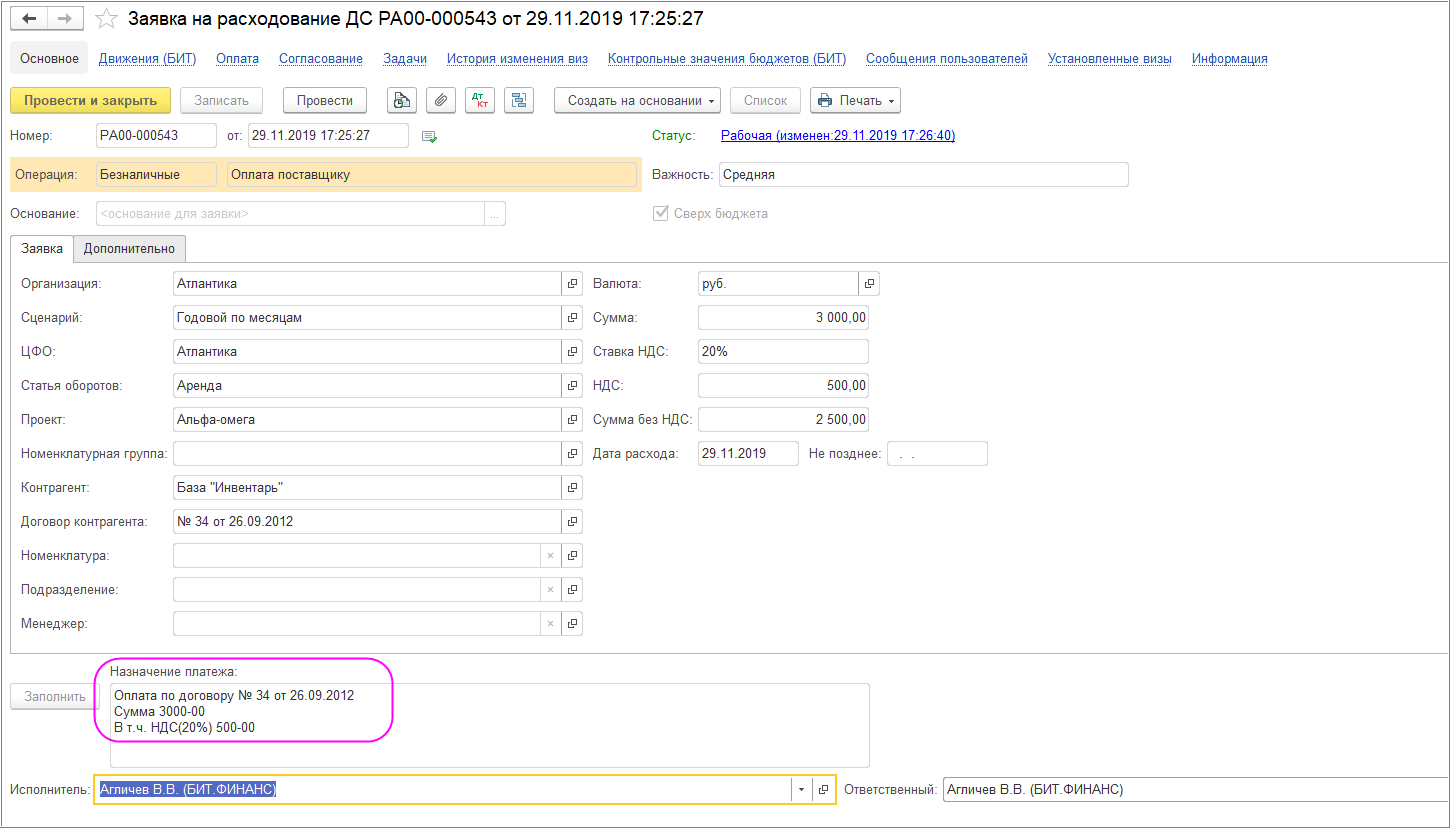This screenshot has height=828, width=1450.
Task: Click the Заполнить button
Action: pyautogui.click(x=55, y=697)
